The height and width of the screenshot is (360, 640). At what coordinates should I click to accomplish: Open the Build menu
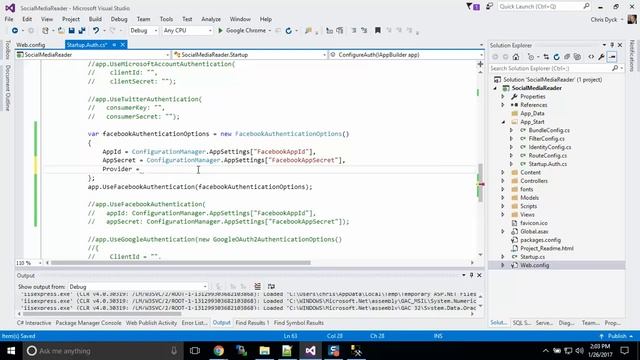(95, 19)
